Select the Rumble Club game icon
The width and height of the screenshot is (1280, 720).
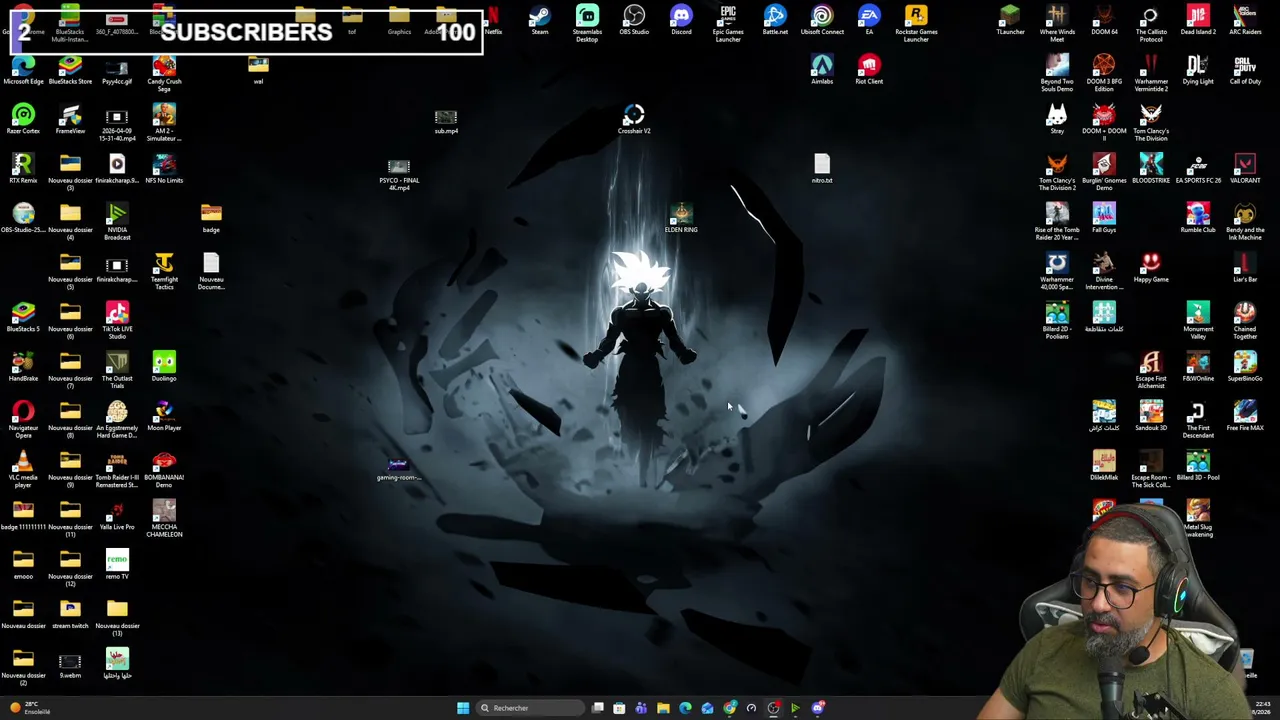[x=1198, y=219]
